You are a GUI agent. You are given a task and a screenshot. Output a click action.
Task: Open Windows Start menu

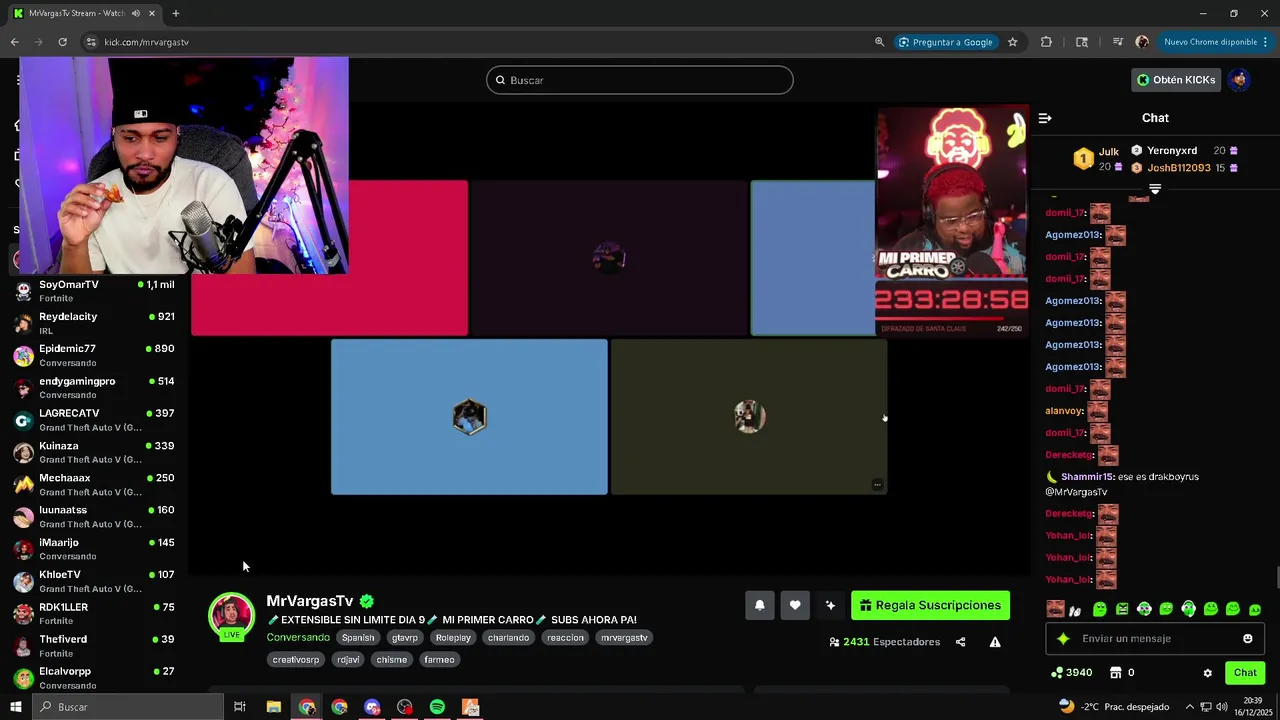point(15,707)
